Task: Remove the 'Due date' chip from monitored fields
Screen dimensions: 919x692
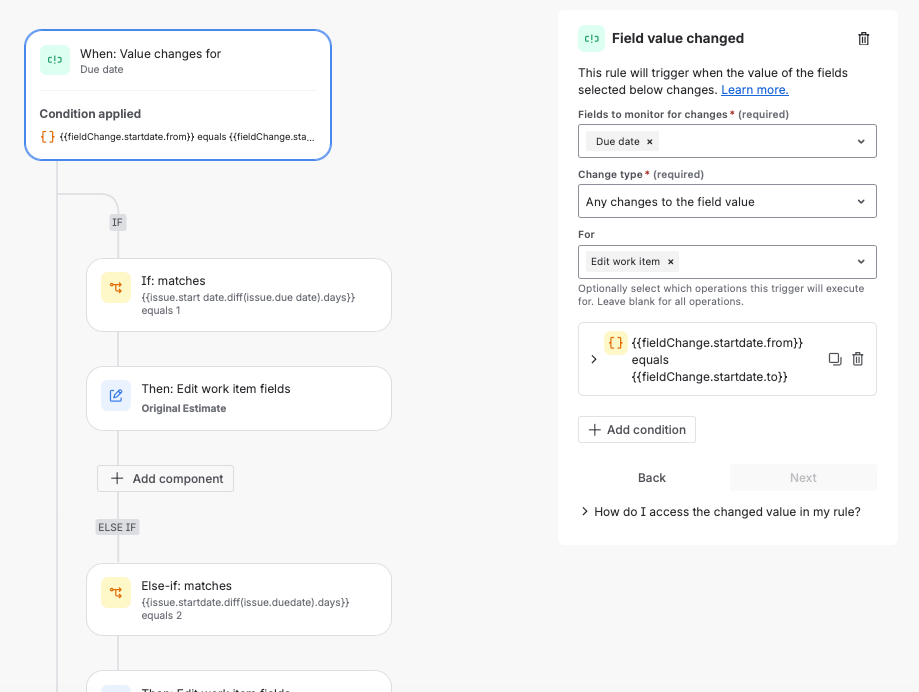Action: tap(650, 142)
